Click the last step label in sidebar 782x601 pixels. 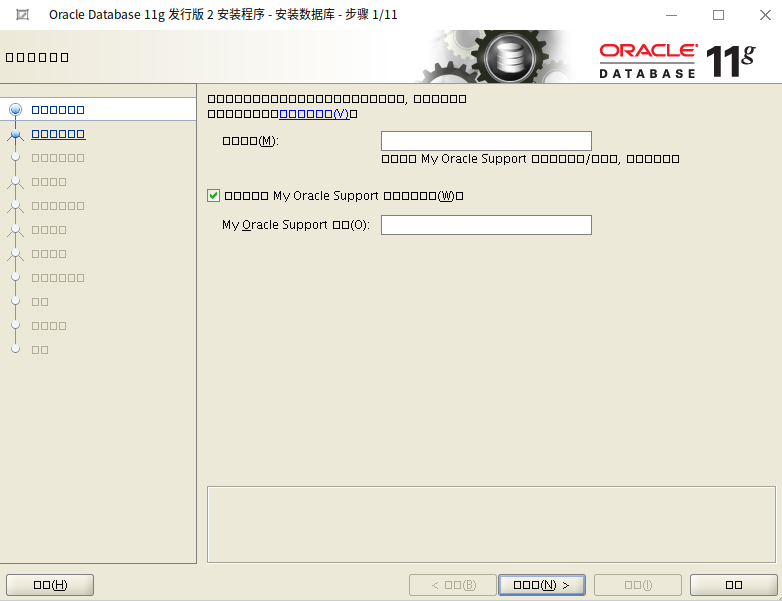tap(40, 350)
